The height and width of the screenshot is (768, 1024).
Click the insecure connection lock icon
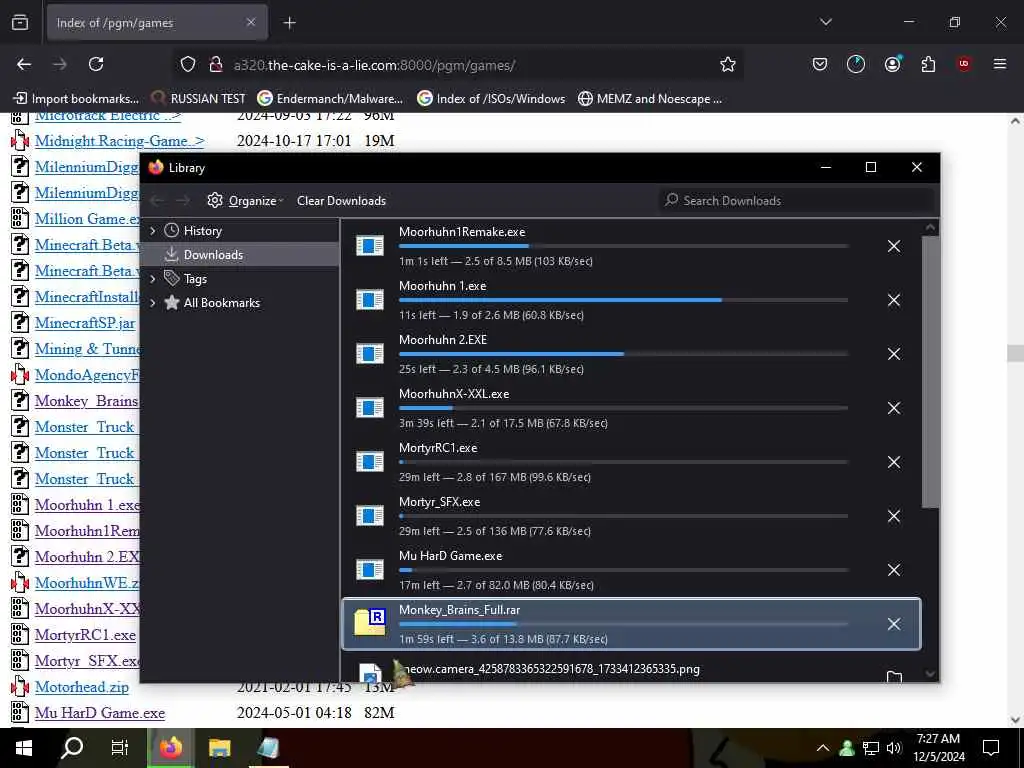click(x=216, y=64)
